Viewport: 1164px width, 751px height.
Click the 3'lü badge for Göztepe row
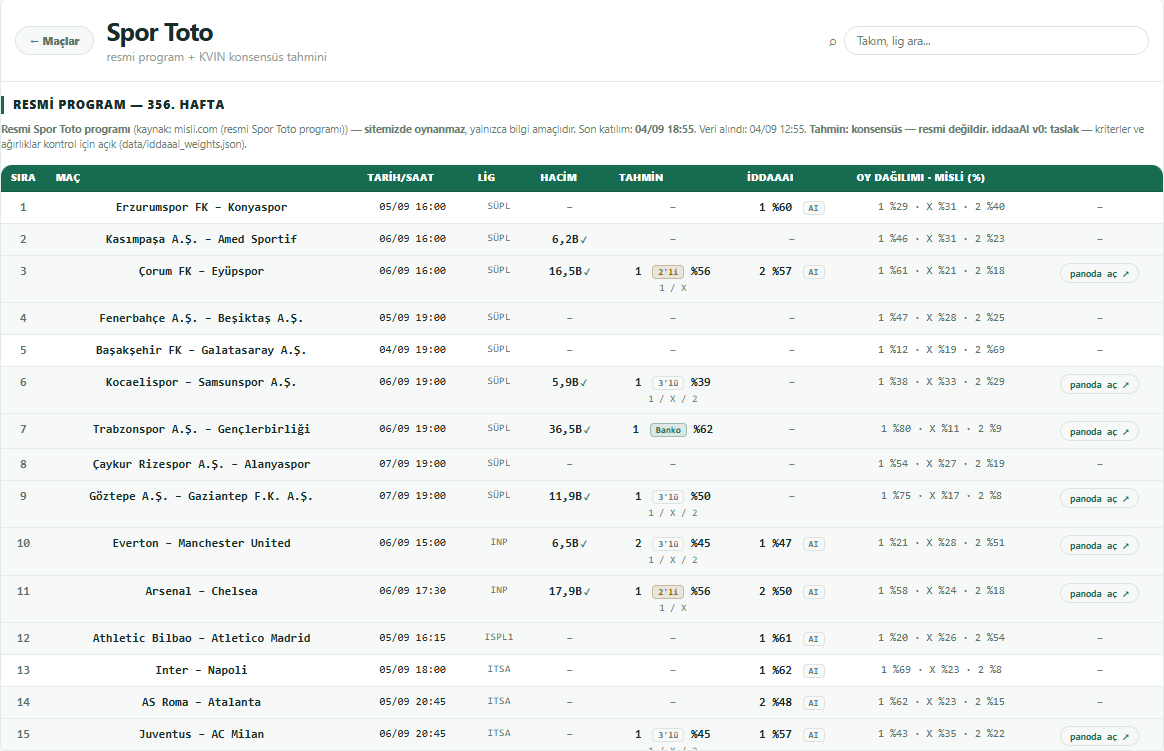tap(668, 496)
